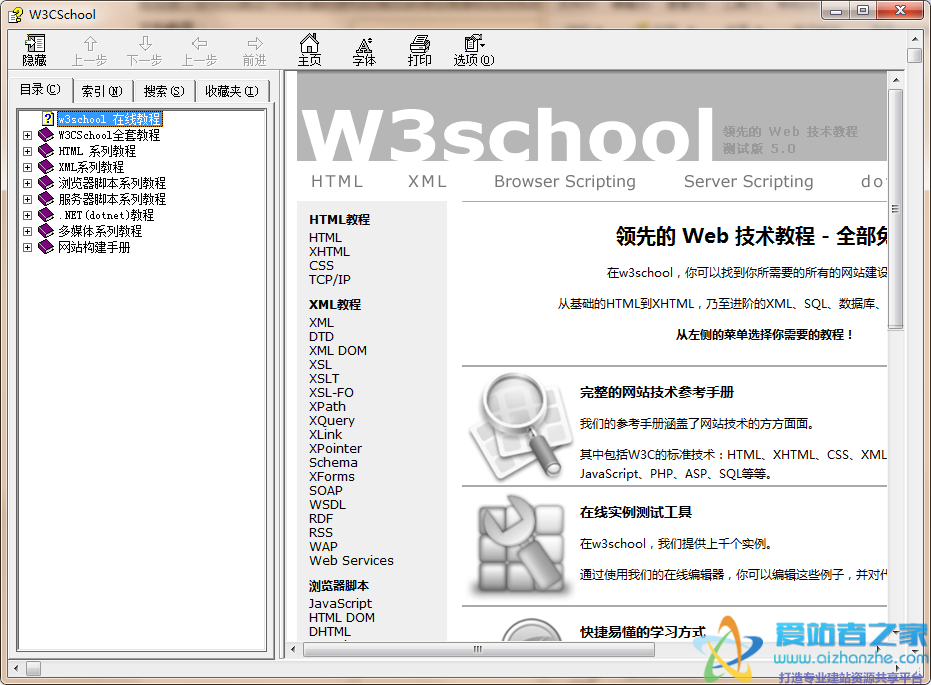Click content pane scroll-left arrow
Image resolution: width=931 pixels, height=685 pixels.
(293, 649)
